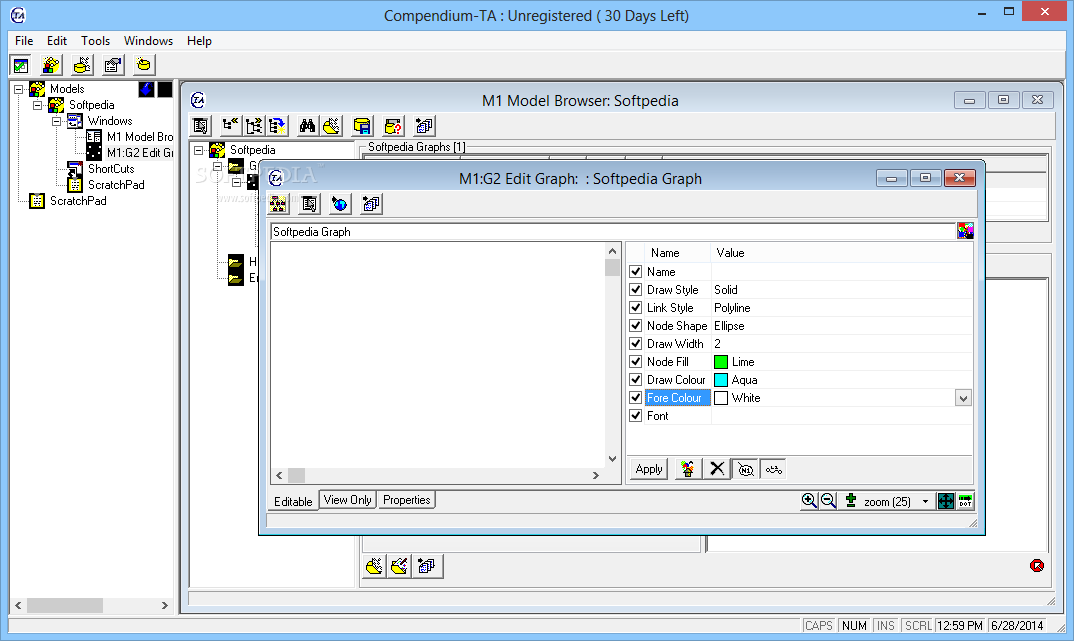1074x641 pixels.
Task: Click the tree refresh arrow icon in Model Browser
Action: pyautogui.click(x=277, y=126)
